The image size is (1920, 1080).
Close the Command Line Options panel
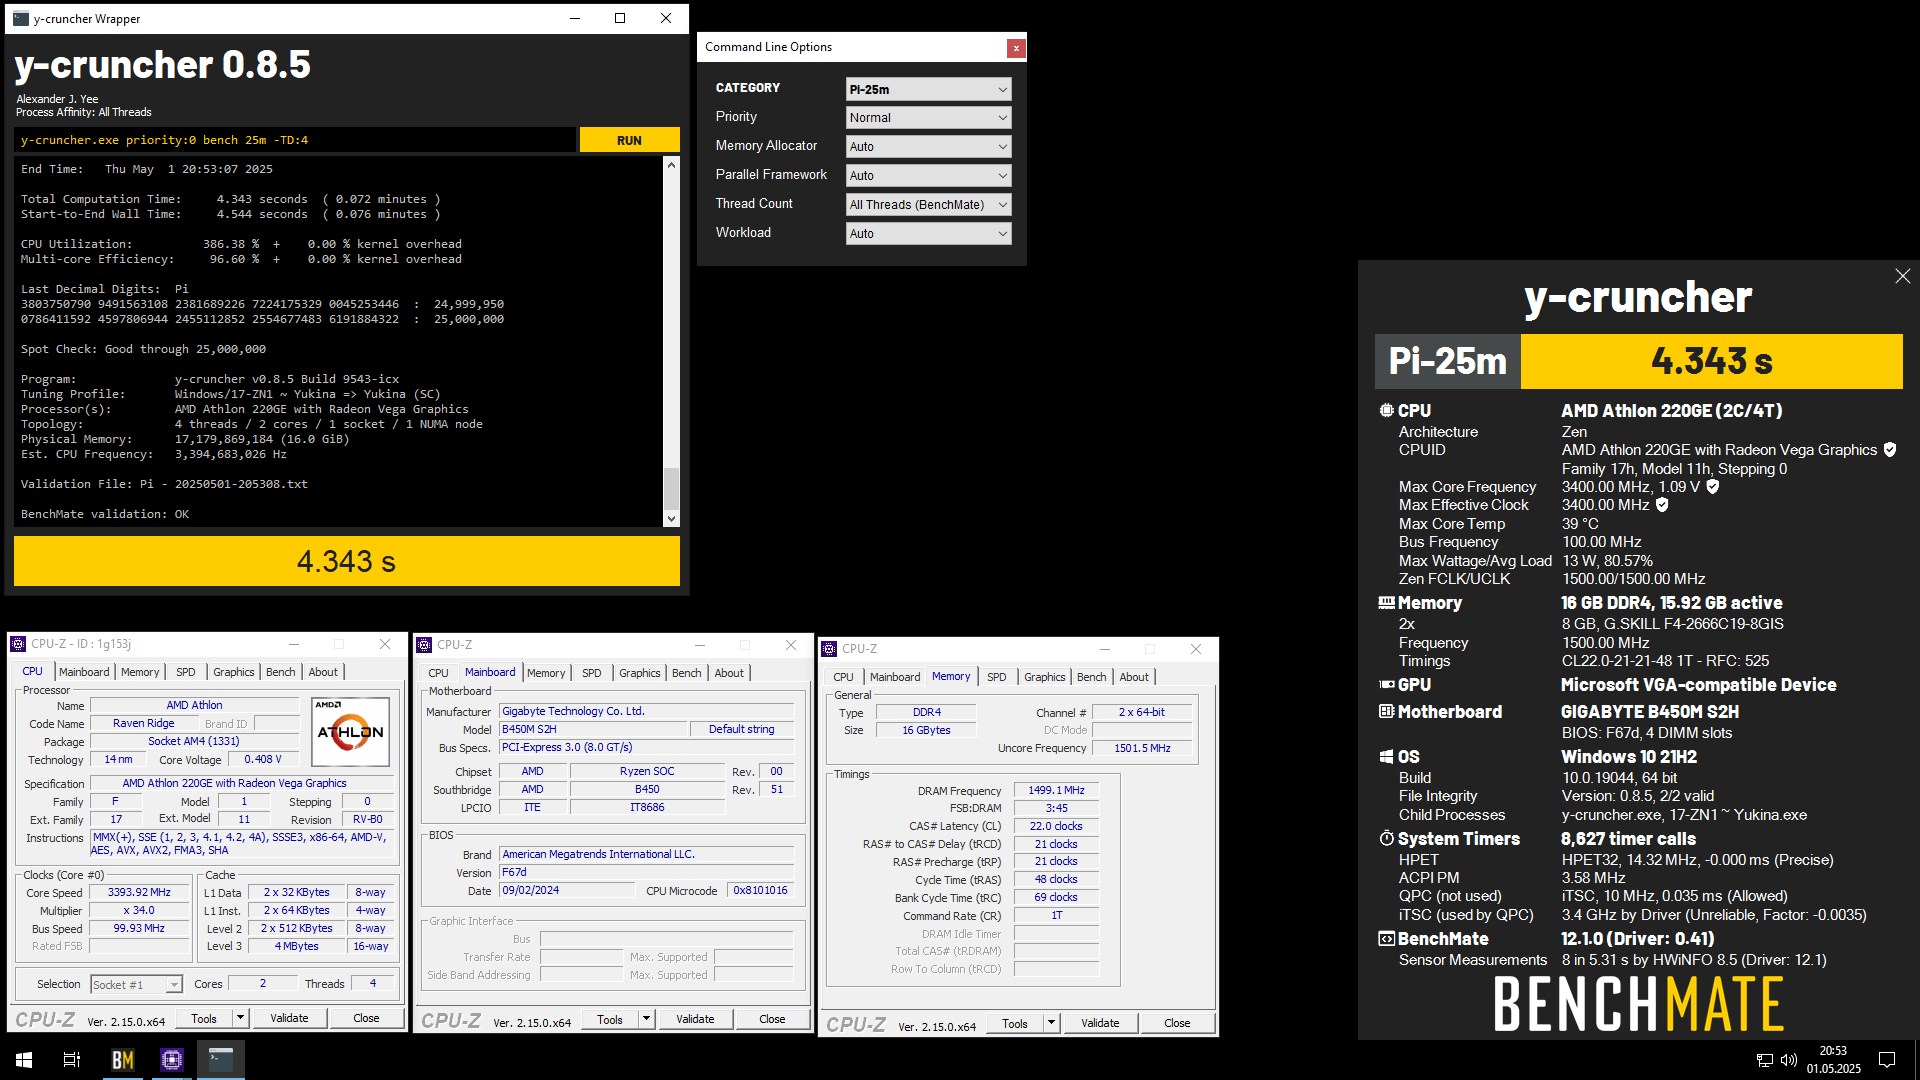coord(1015,48)
